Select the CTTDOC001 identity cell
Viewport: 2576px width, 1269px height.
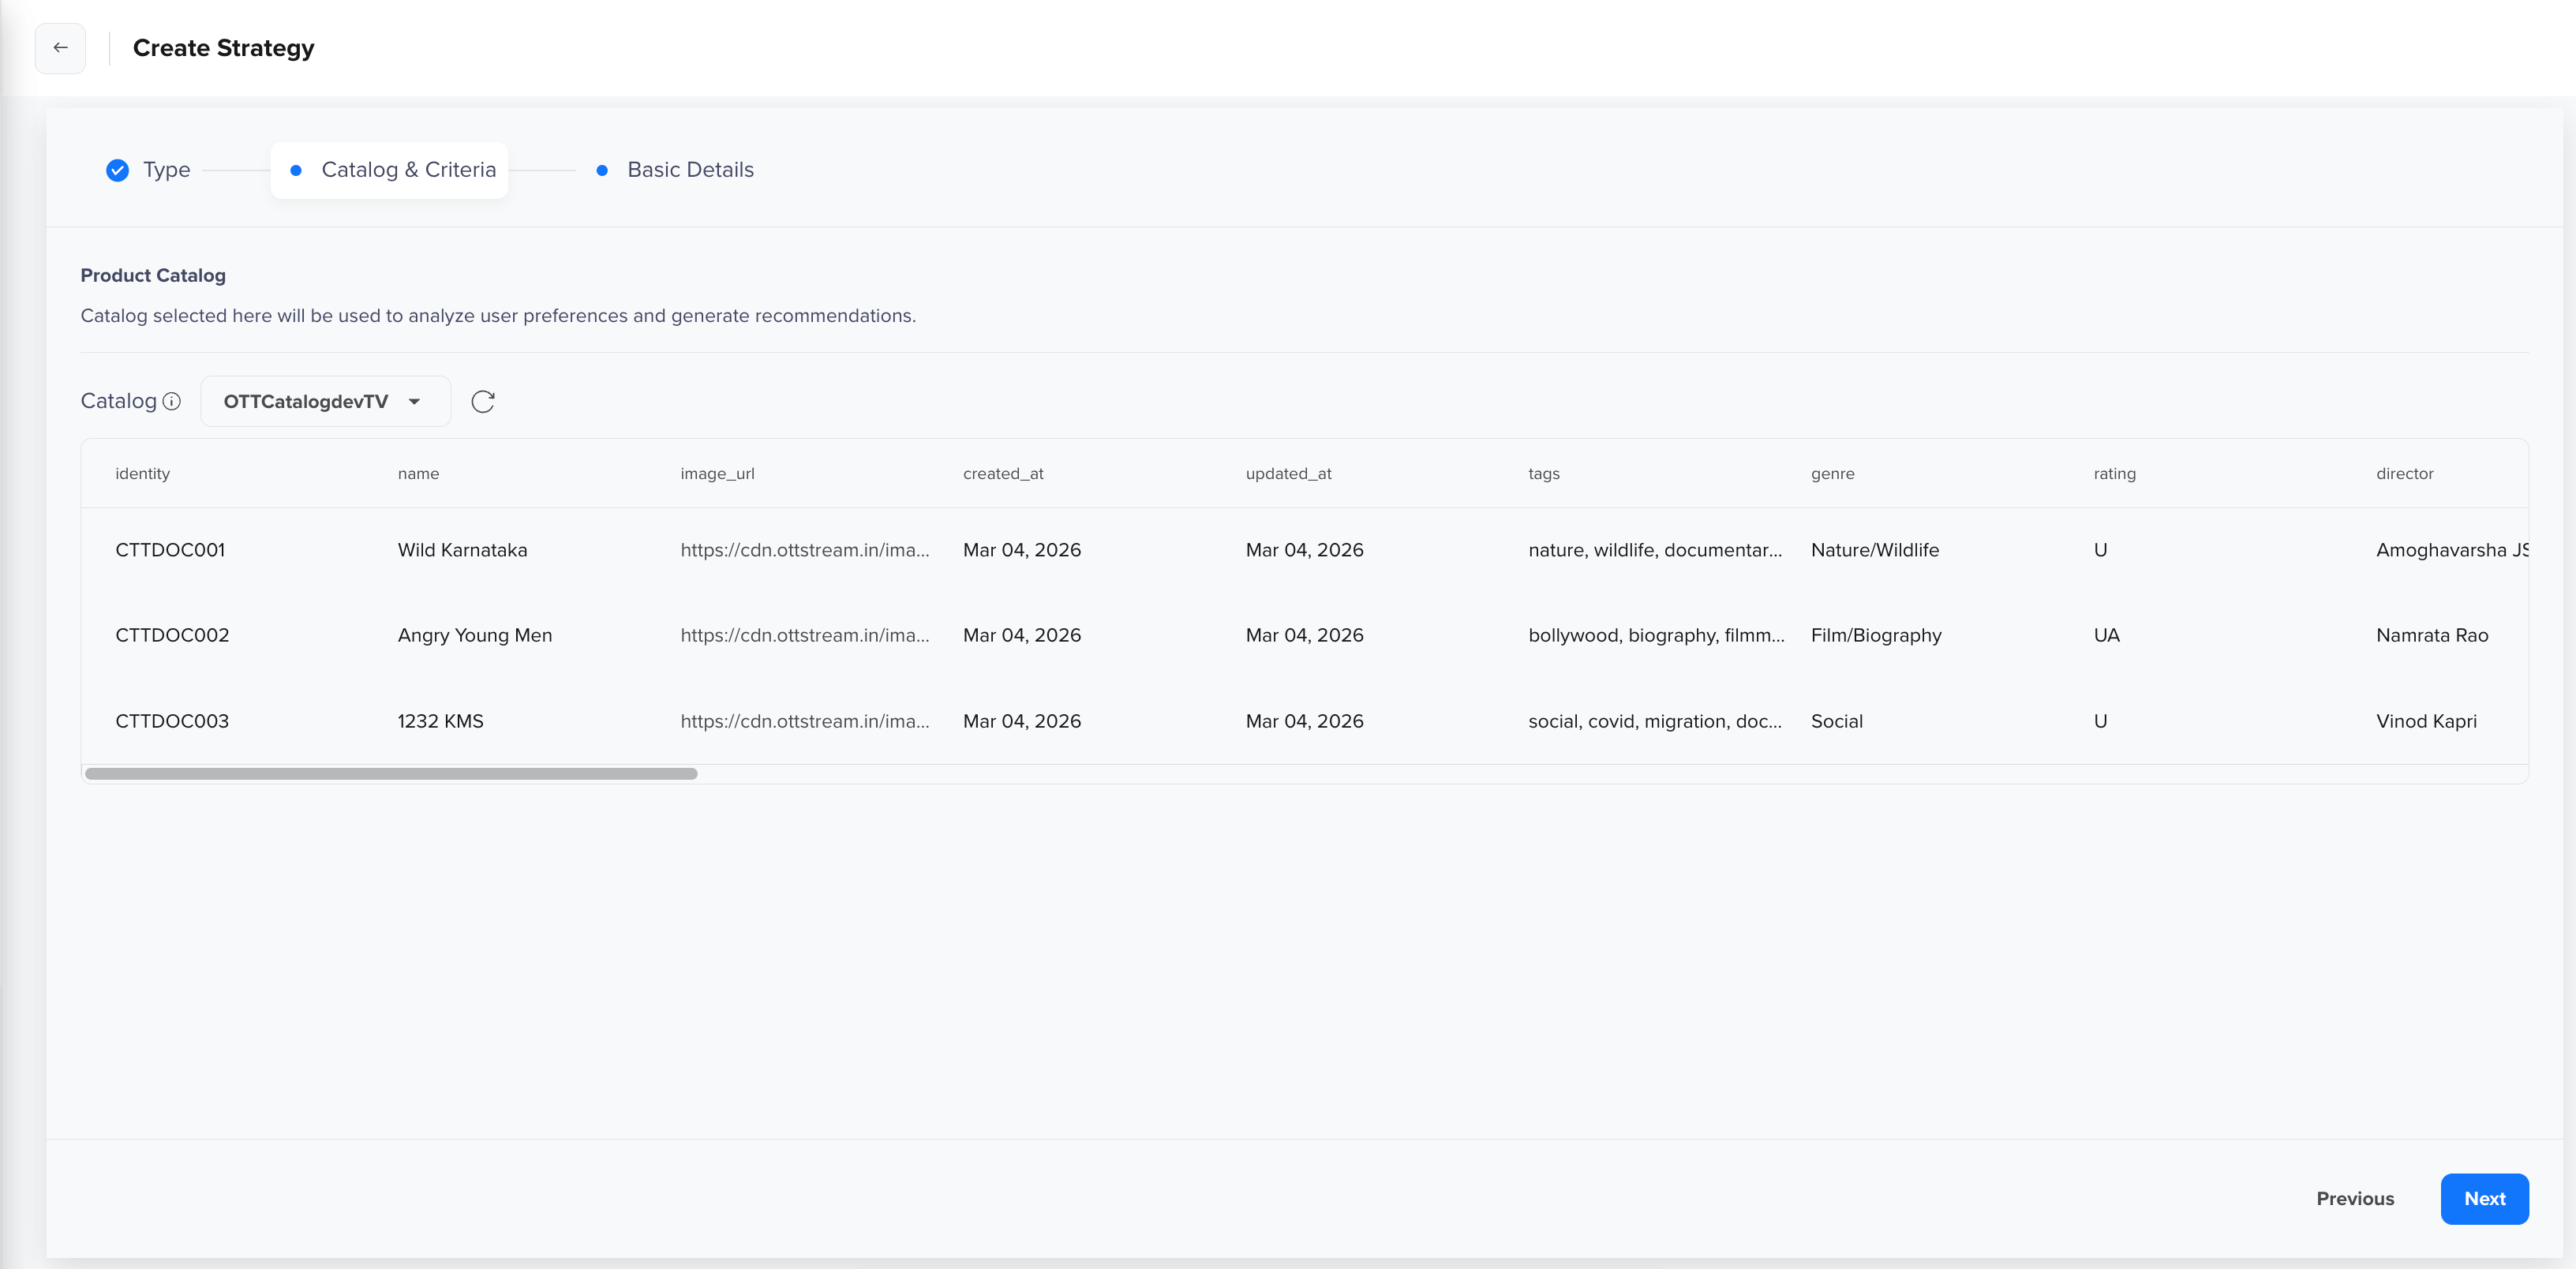pos(170,550)
